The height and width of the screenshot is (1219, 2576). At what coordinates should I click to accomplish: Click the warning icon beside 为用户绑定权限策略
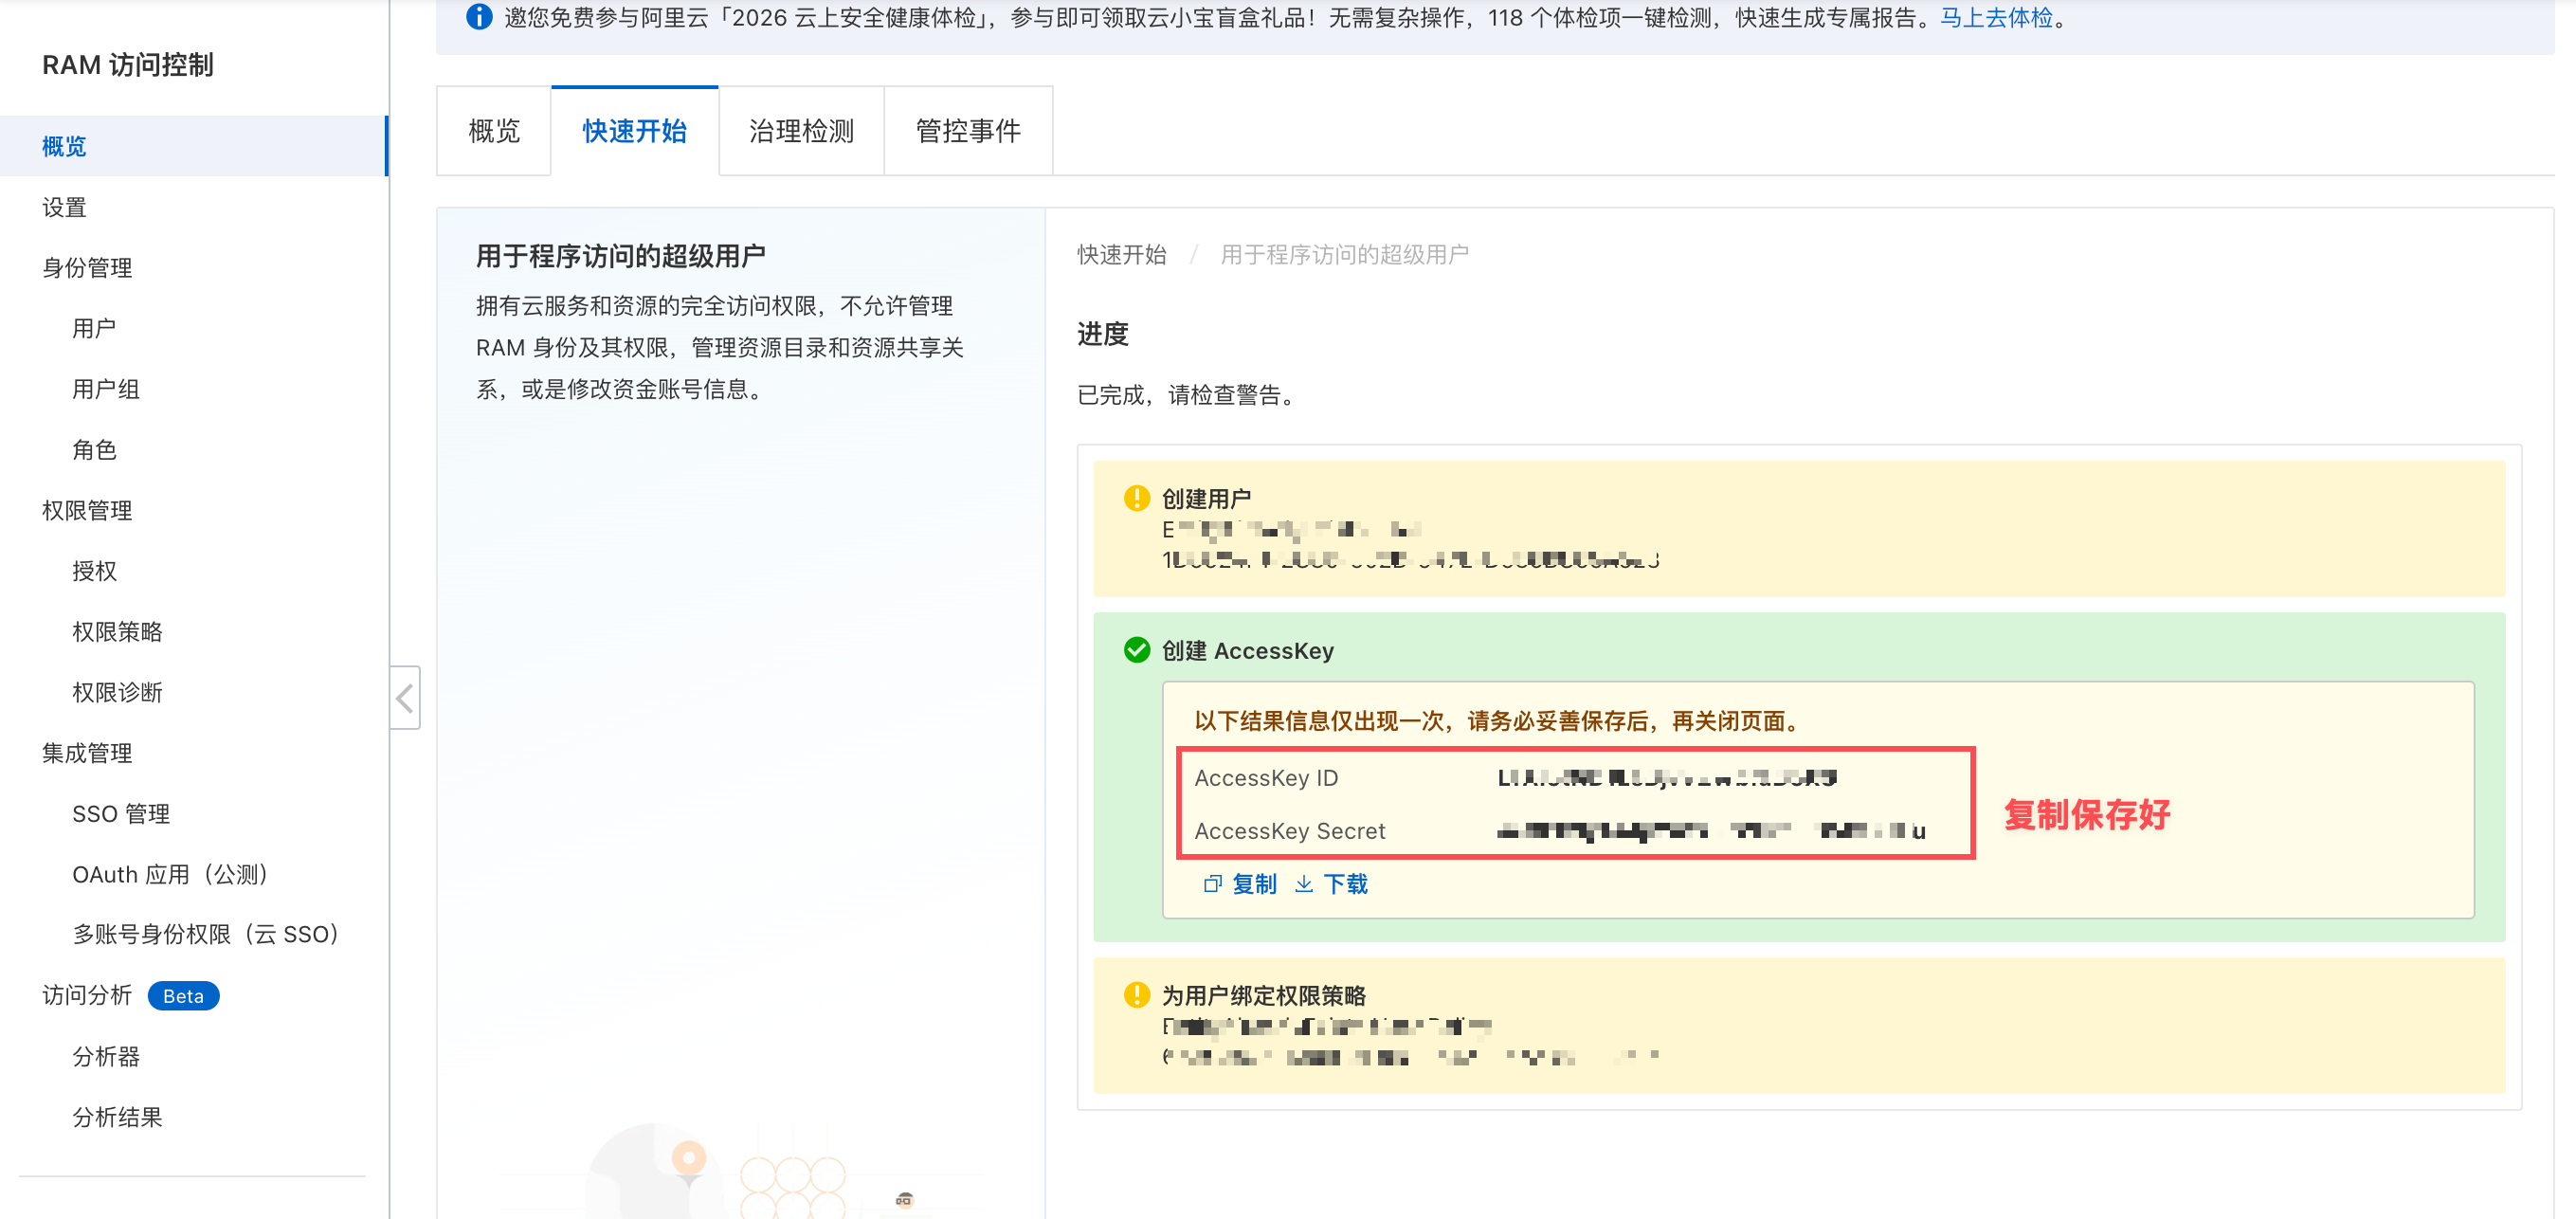click(x=1137, y=995)
